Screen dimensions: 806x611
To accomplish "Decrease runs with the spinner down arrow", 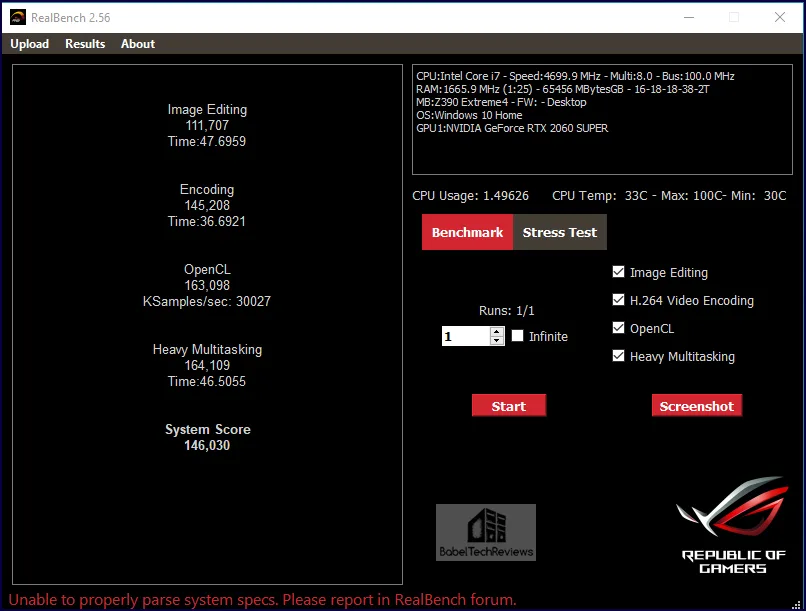I will tap(497, 341).
